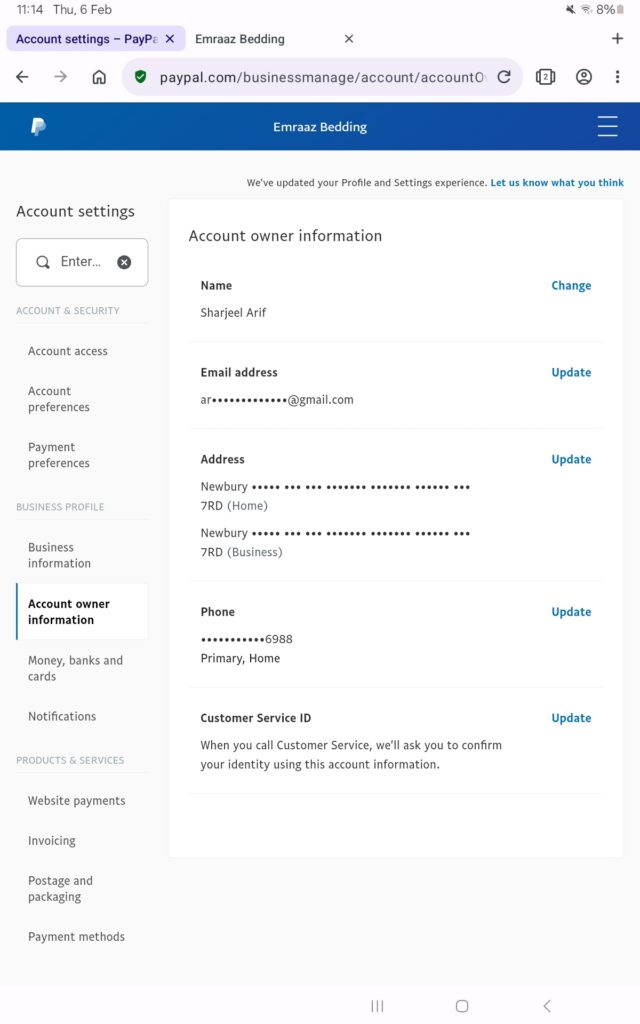Open Account access settings
Image resolution: width=640 pixels, height=1024 pixels.
coord(68,351)
